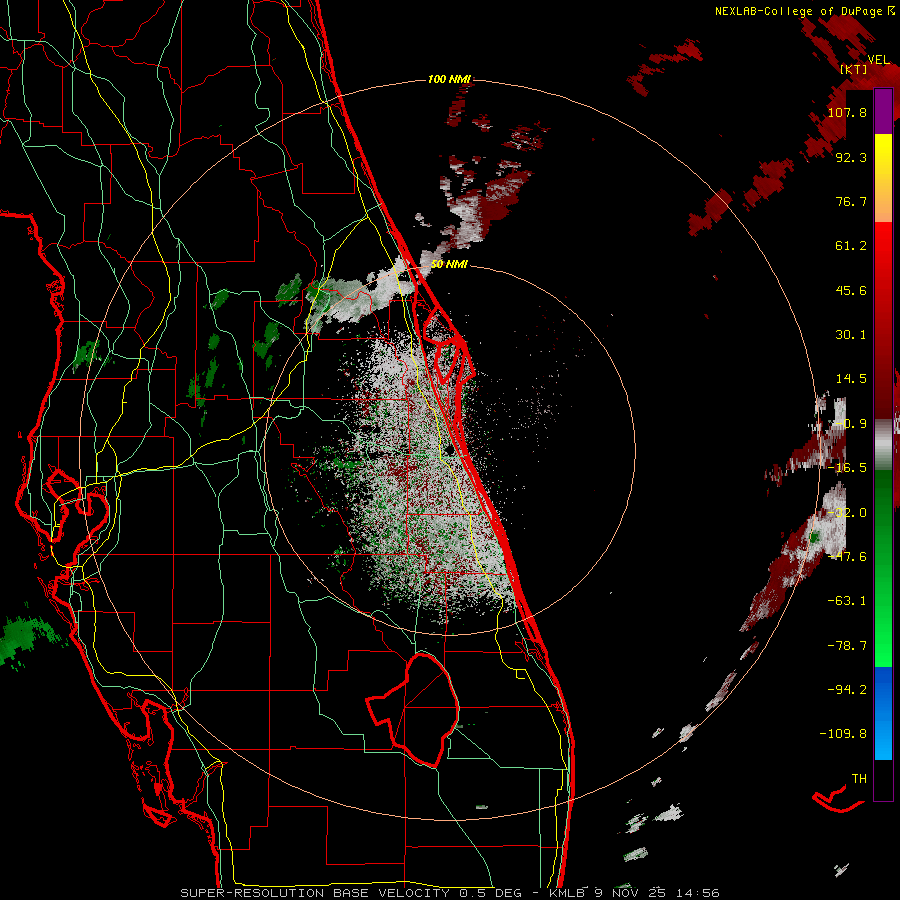This screenshot has height=900, width=900.
Task: Click the -78.7 velocity scale value
Action: [847, 646]
